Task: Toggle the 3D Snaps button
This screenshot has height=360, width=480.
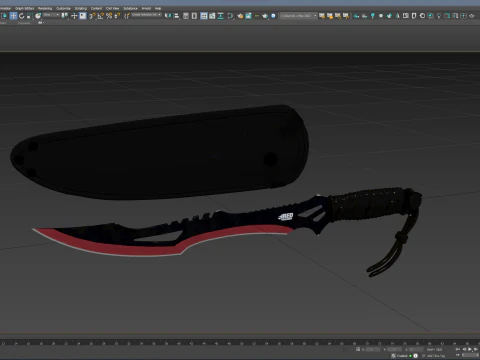Action: tap(92, 16)
